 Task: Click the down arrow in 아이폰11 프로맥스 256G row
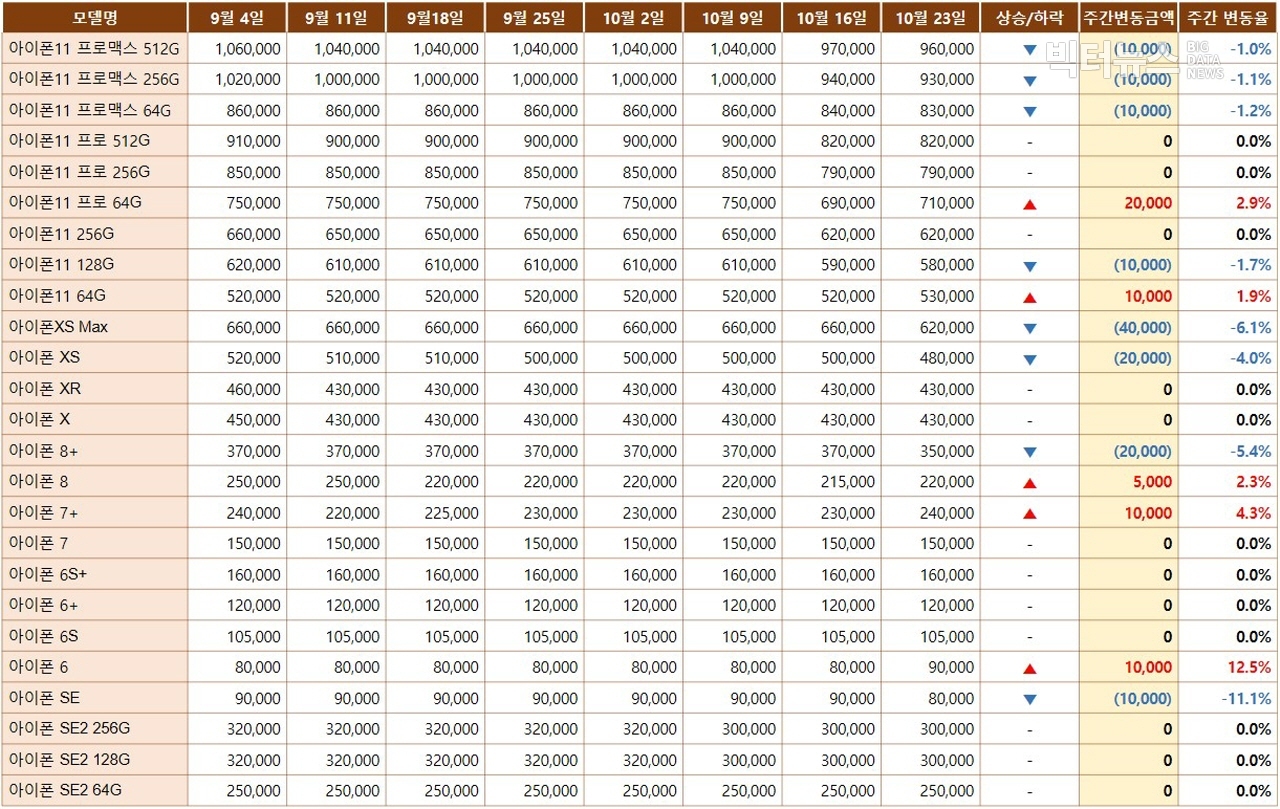1030,80
